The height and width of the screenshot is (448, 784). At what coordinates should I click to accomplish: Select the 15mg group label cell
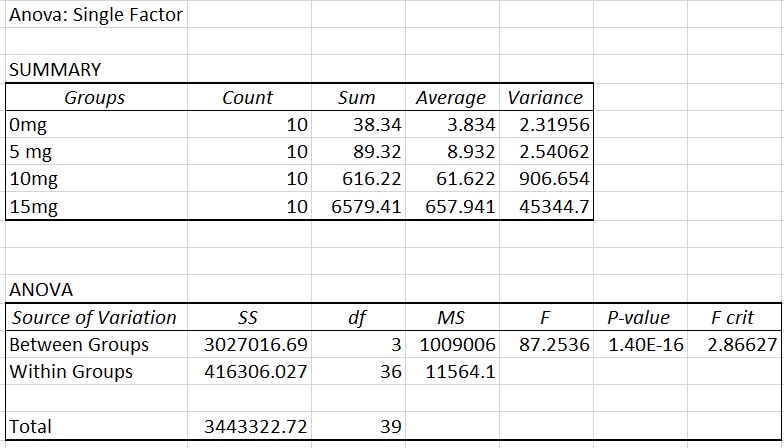click(33, 208)
